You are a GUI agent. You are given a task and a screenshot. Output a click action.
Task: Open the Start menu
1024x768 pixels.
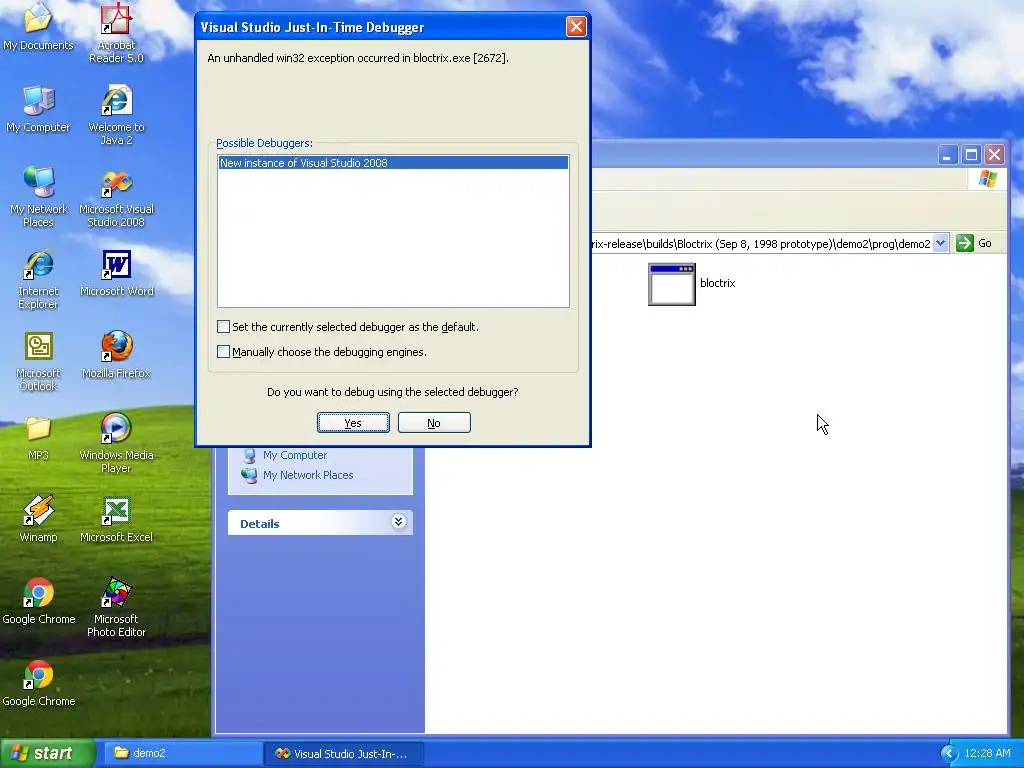coord(48,753)
